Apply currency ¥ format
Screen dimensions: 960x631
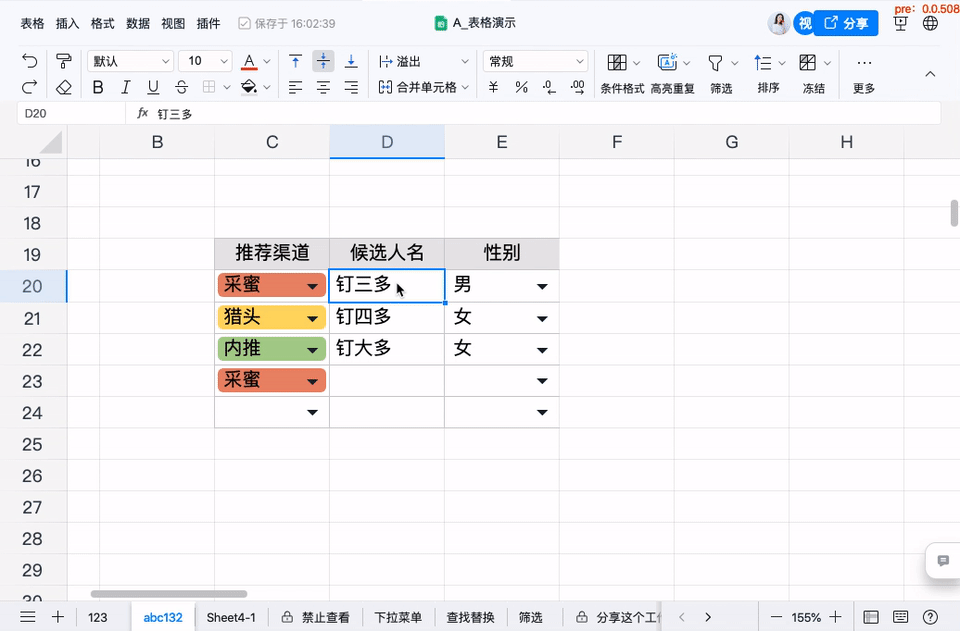click(493, 88)
